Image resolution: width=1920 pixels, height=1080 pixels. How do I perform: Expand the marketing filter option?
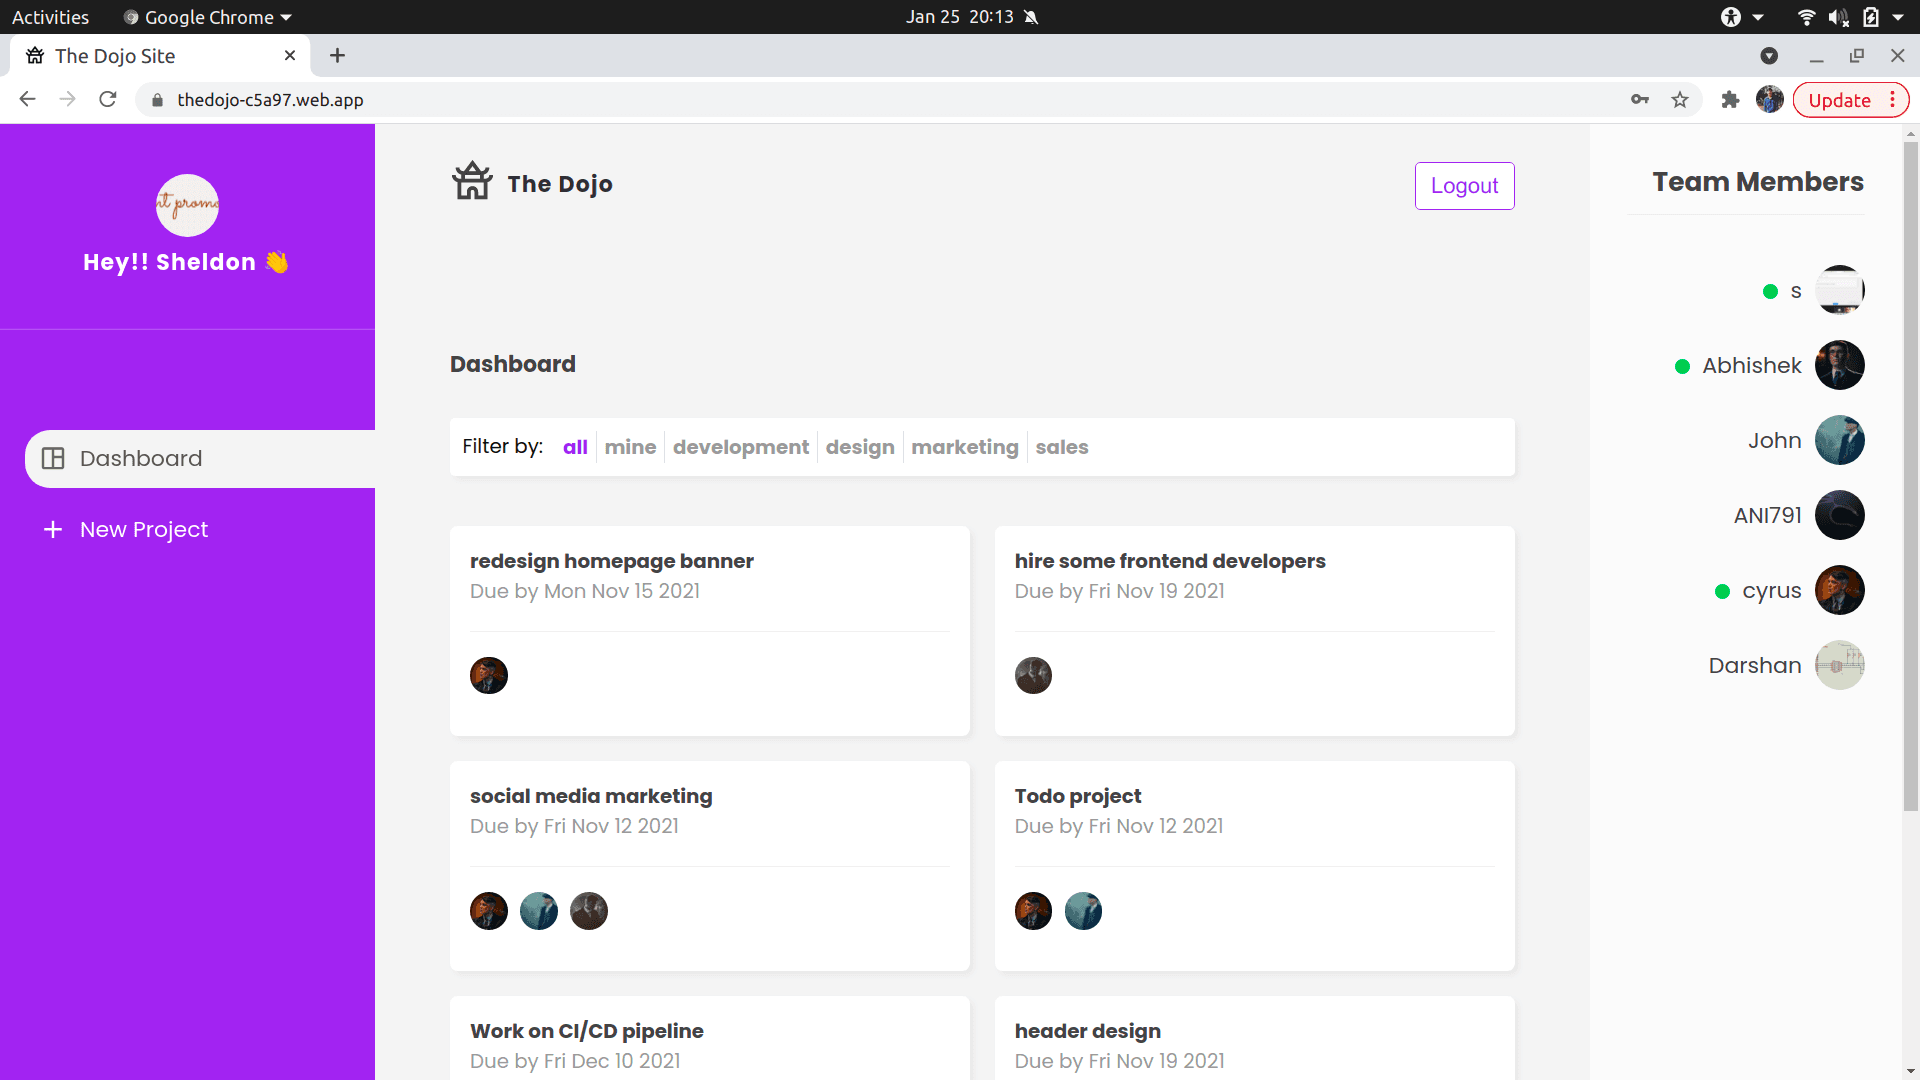click(x=964, y=446)
